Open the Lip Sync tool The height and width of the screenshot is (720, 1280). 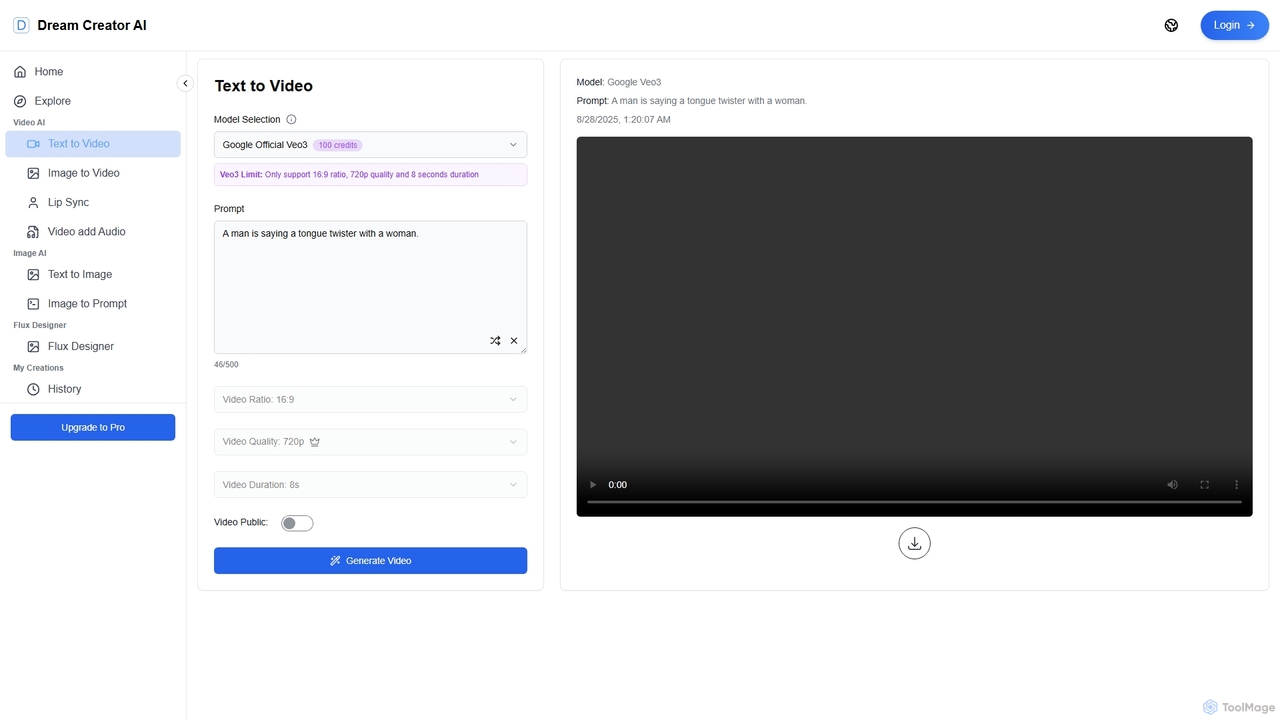(x=93, y=202)
